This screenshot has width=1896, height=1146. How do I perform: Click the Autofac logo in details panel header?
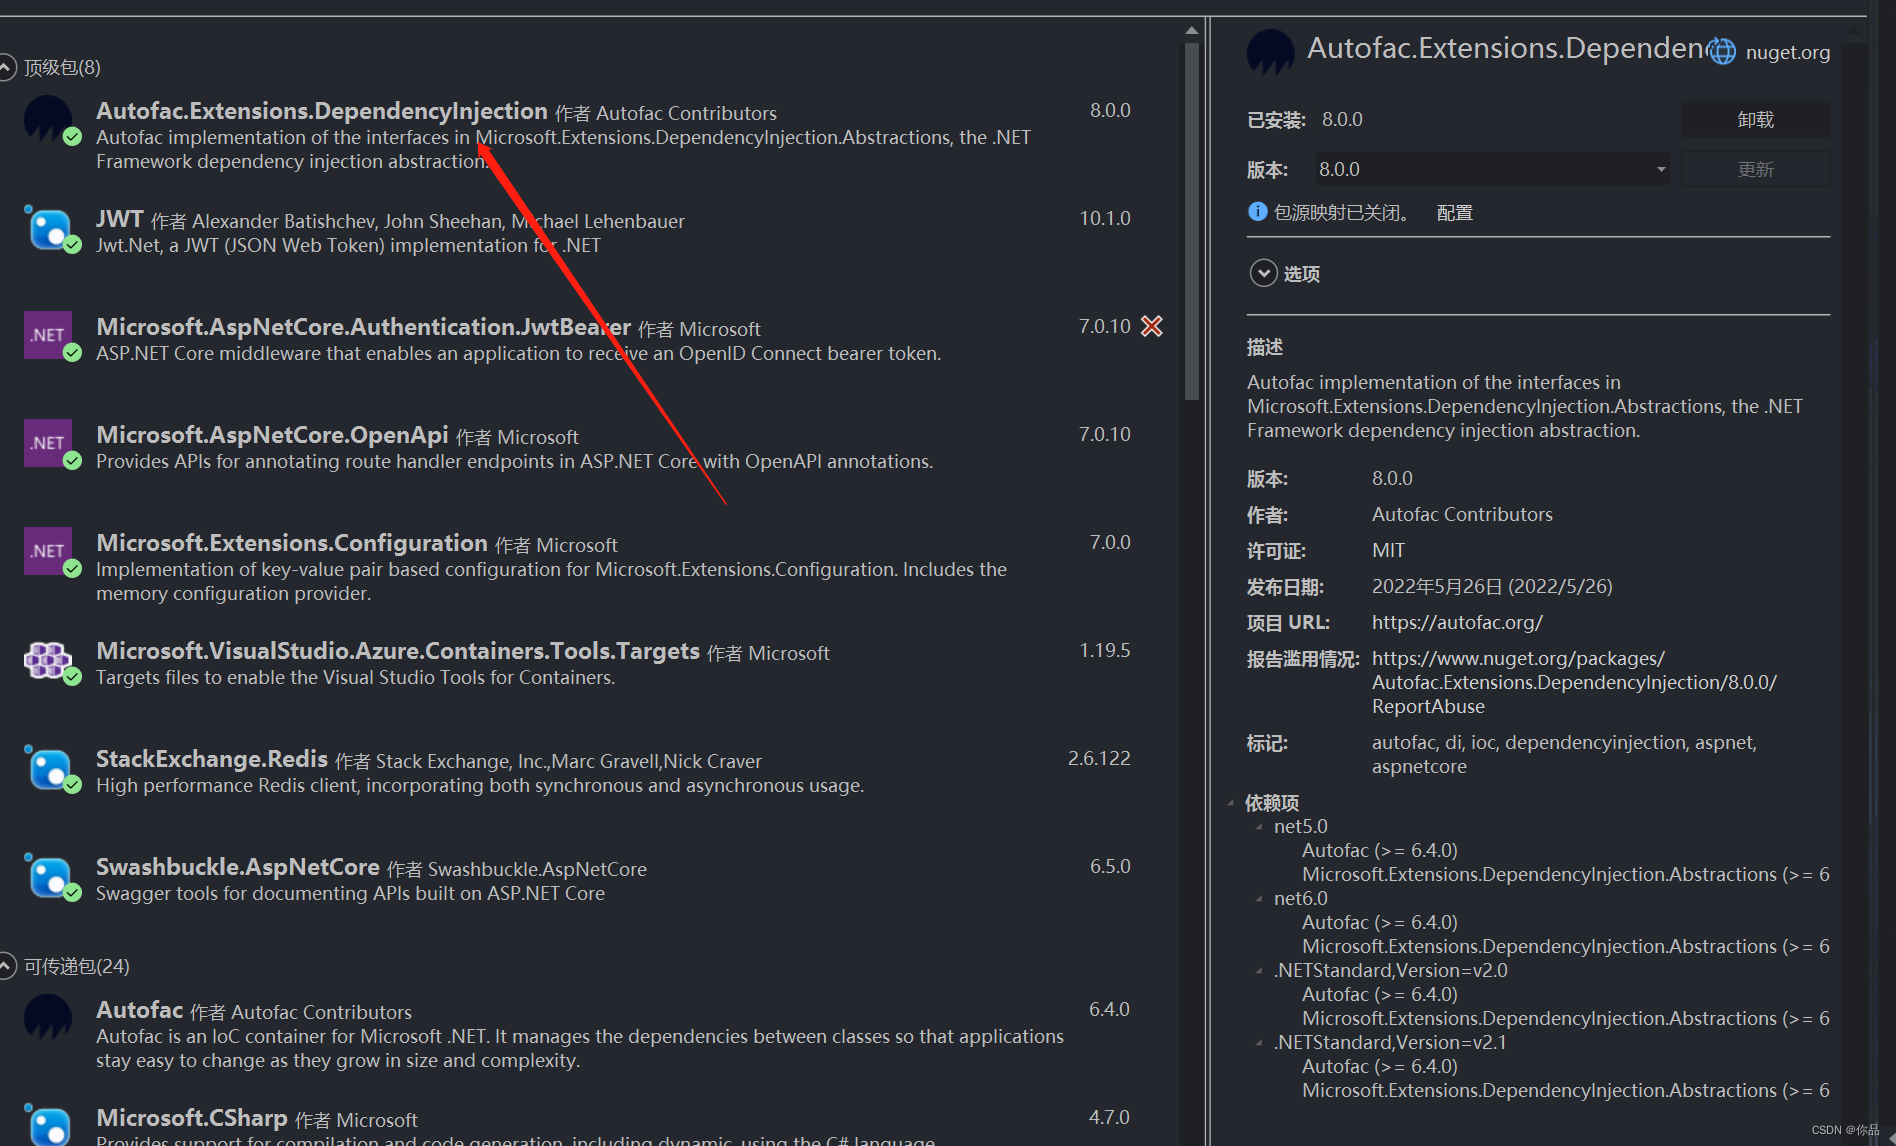(1270, 51)
